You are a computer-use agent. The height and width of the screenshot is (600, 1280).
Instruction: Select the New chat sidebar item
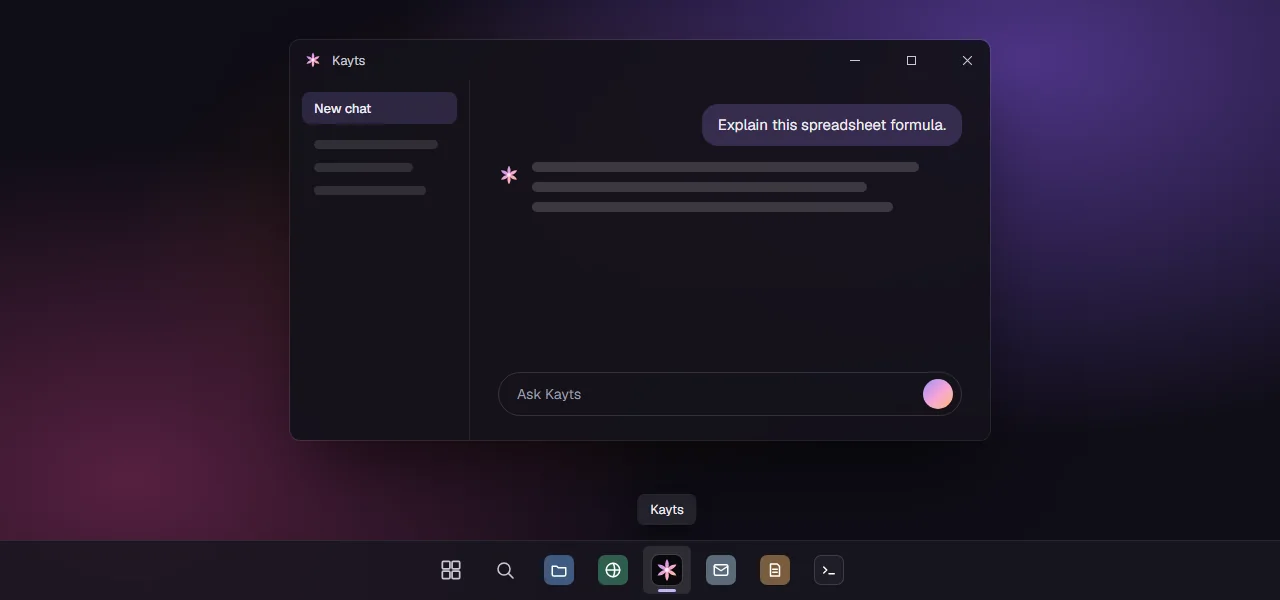(379, 108)
